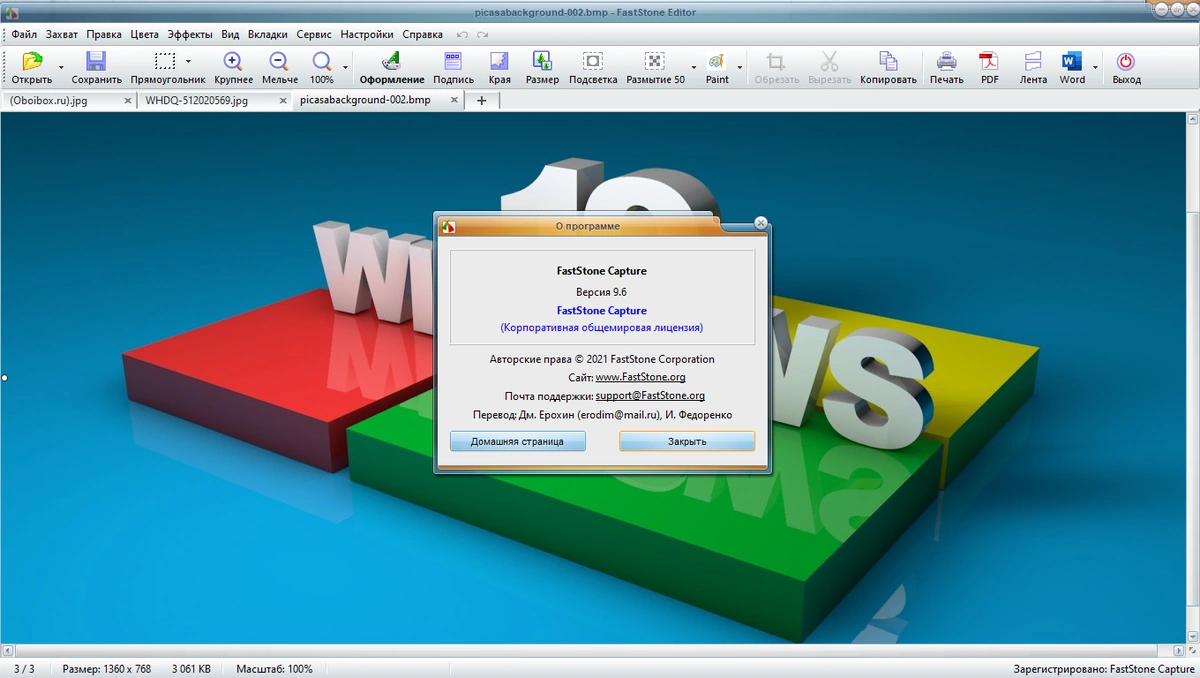Expand the dropdown arrow next to Открыть
Screen dimensions: 1200x678
[x=61, y=68]
